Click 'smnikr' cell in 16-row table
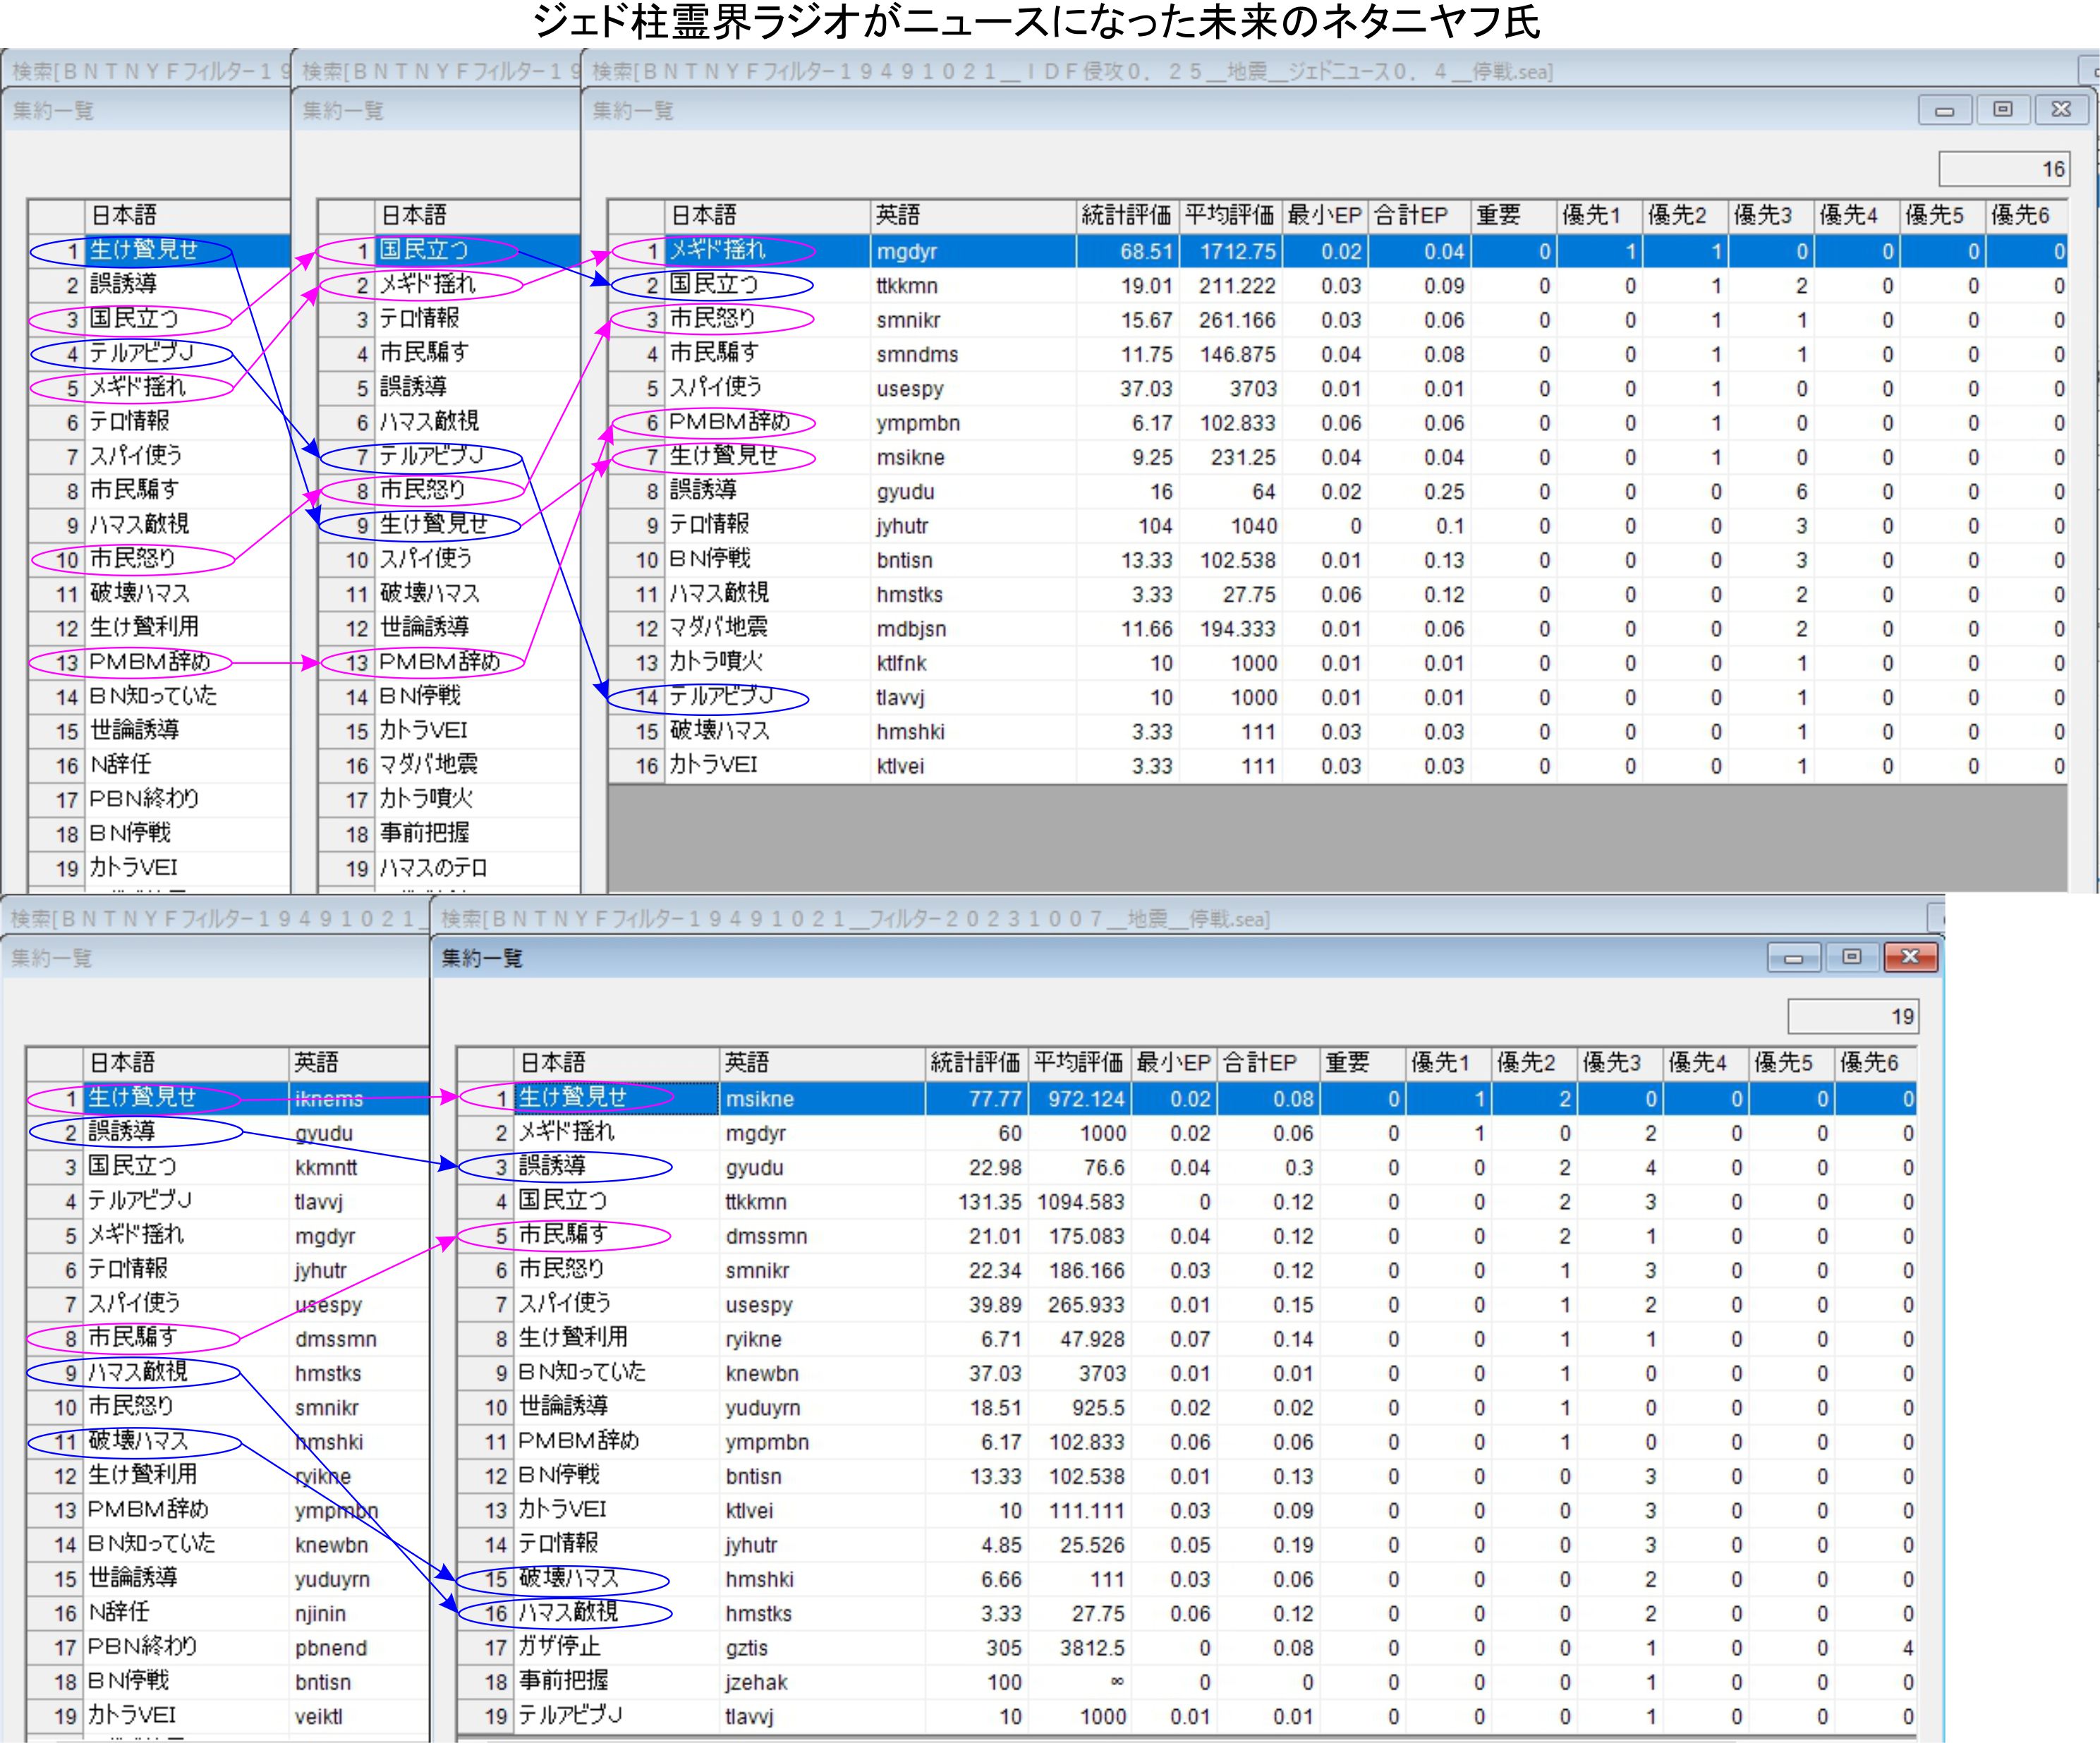Viewport: 2100px width, 1743px height. pyautogui.click(x=972, y=320)
